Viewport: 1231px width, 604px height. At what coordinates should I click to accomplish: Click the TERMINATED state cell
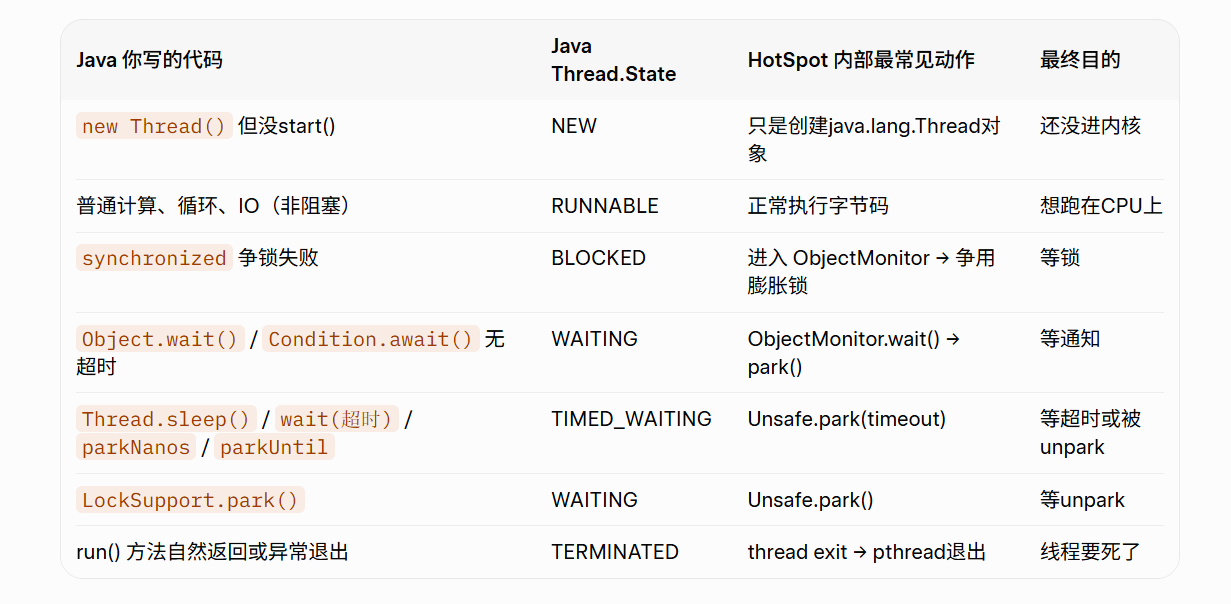pyautogui.click(x=615, y=552)
